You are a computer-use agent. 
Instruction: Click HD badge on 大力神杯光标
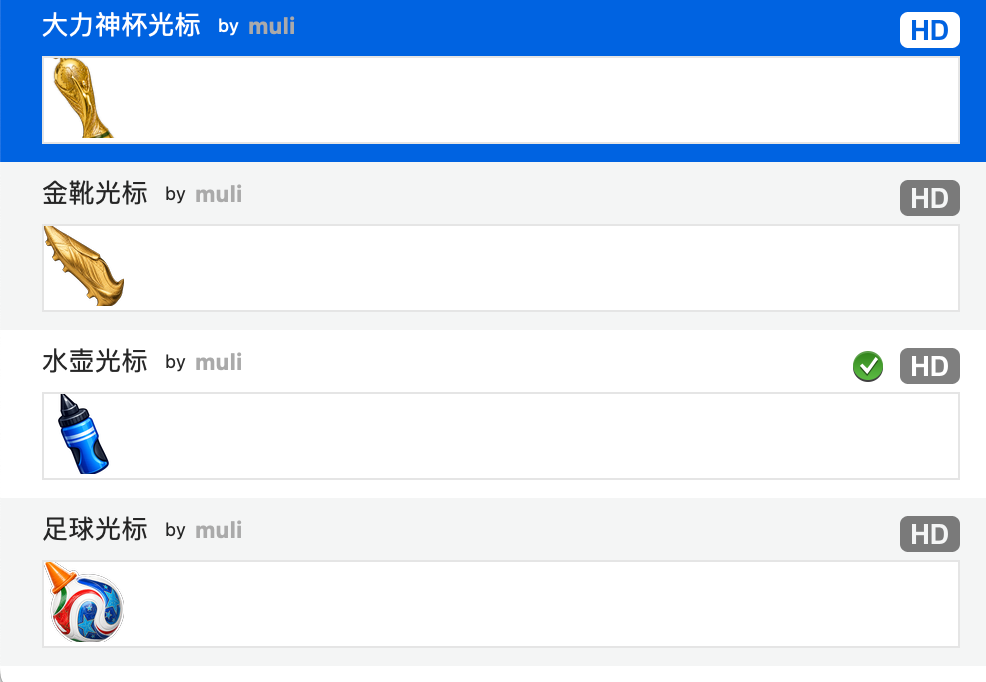click(x=929, y=30)
